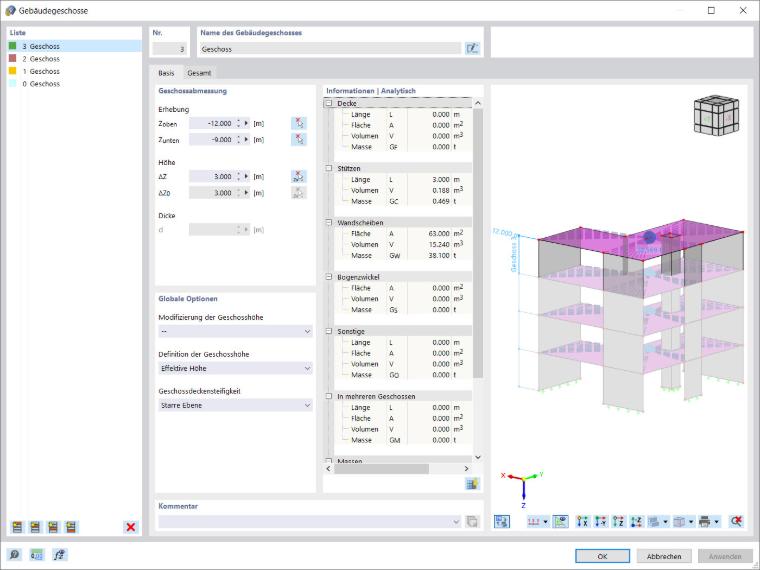Click Wandscheiben Masse value 38.100
760x570 pixels.
click(x=440, y=255)
